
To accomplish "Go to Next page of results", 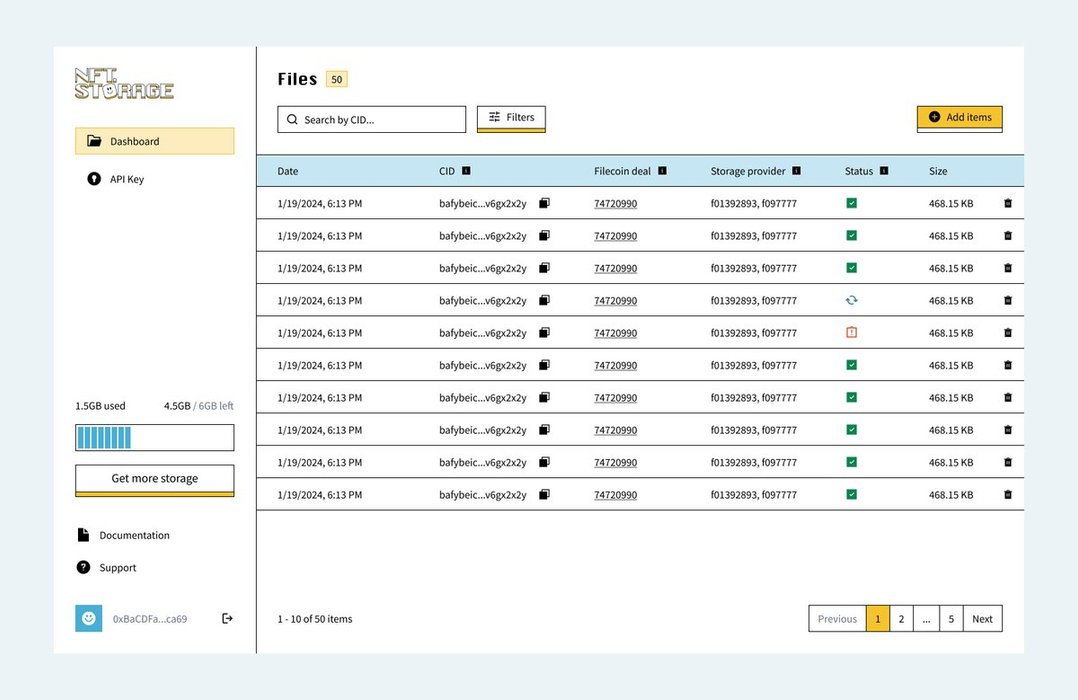I will tap(982, 619).
